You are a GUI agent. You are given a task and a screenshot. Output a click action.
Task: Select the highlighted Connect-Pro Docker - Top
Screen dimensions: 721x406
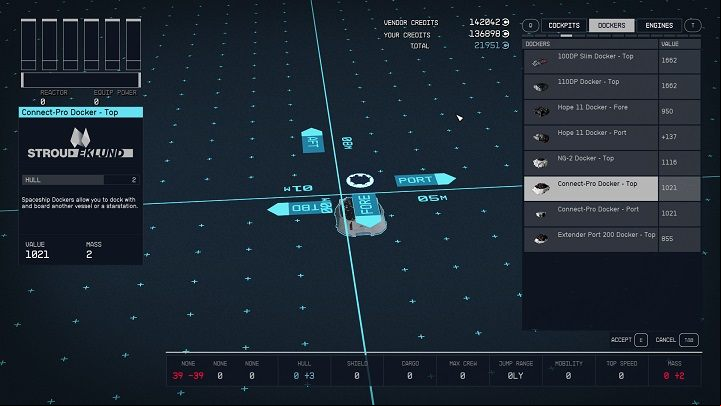pos(612,189)
